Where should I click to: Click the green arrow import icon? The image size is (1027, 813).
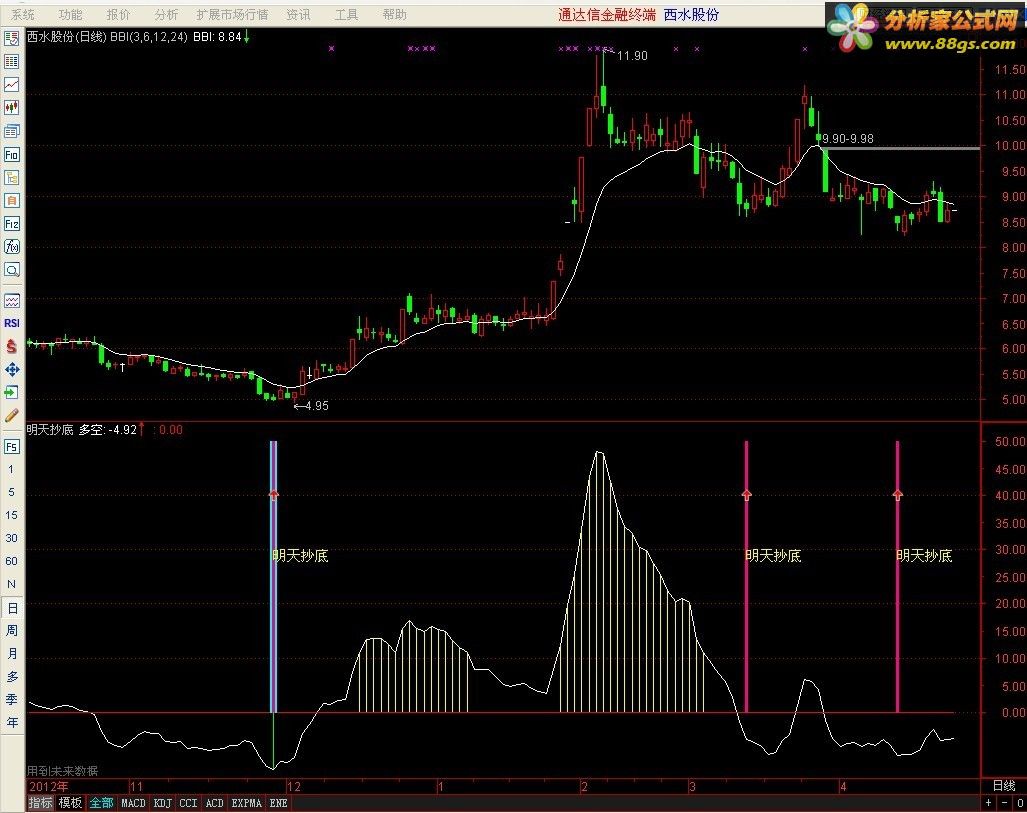click(12, 392)
